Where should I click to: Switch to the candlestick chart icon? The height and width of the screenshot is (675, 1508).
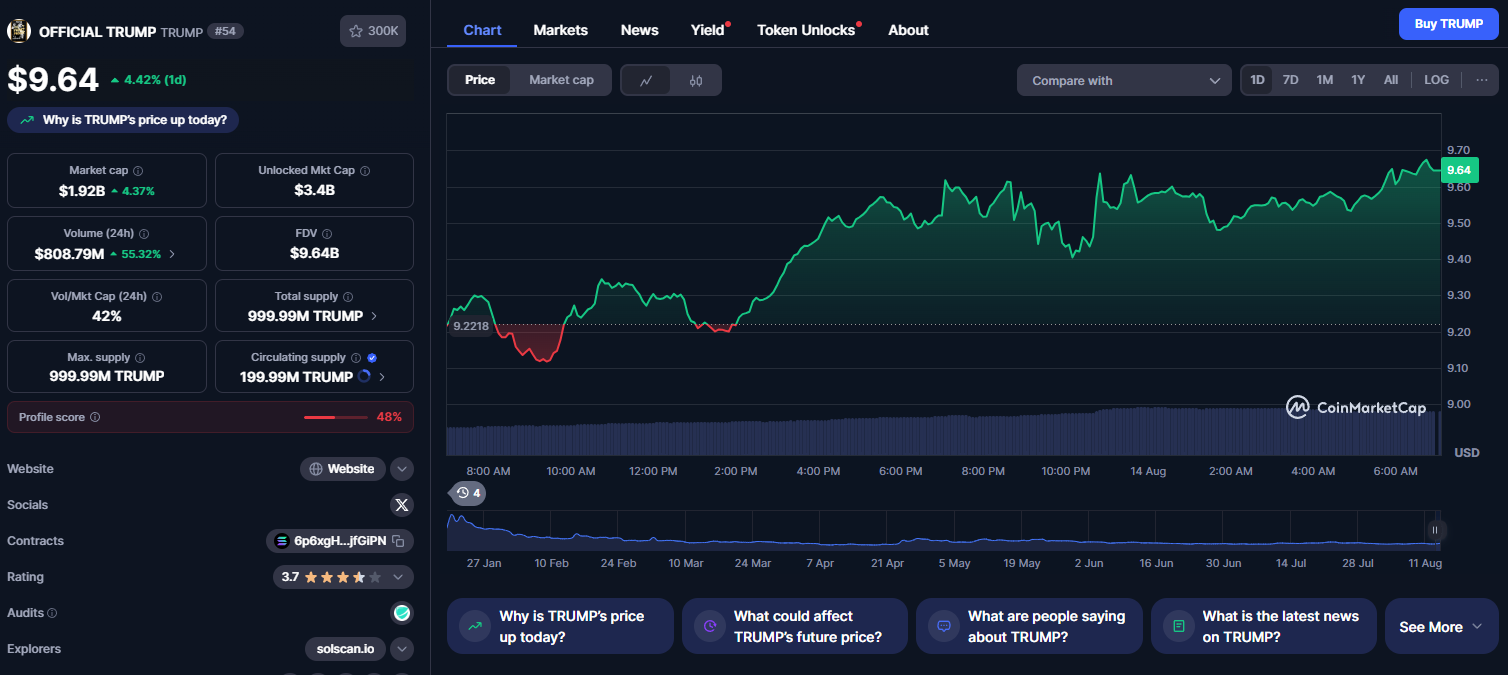[696, 81]
